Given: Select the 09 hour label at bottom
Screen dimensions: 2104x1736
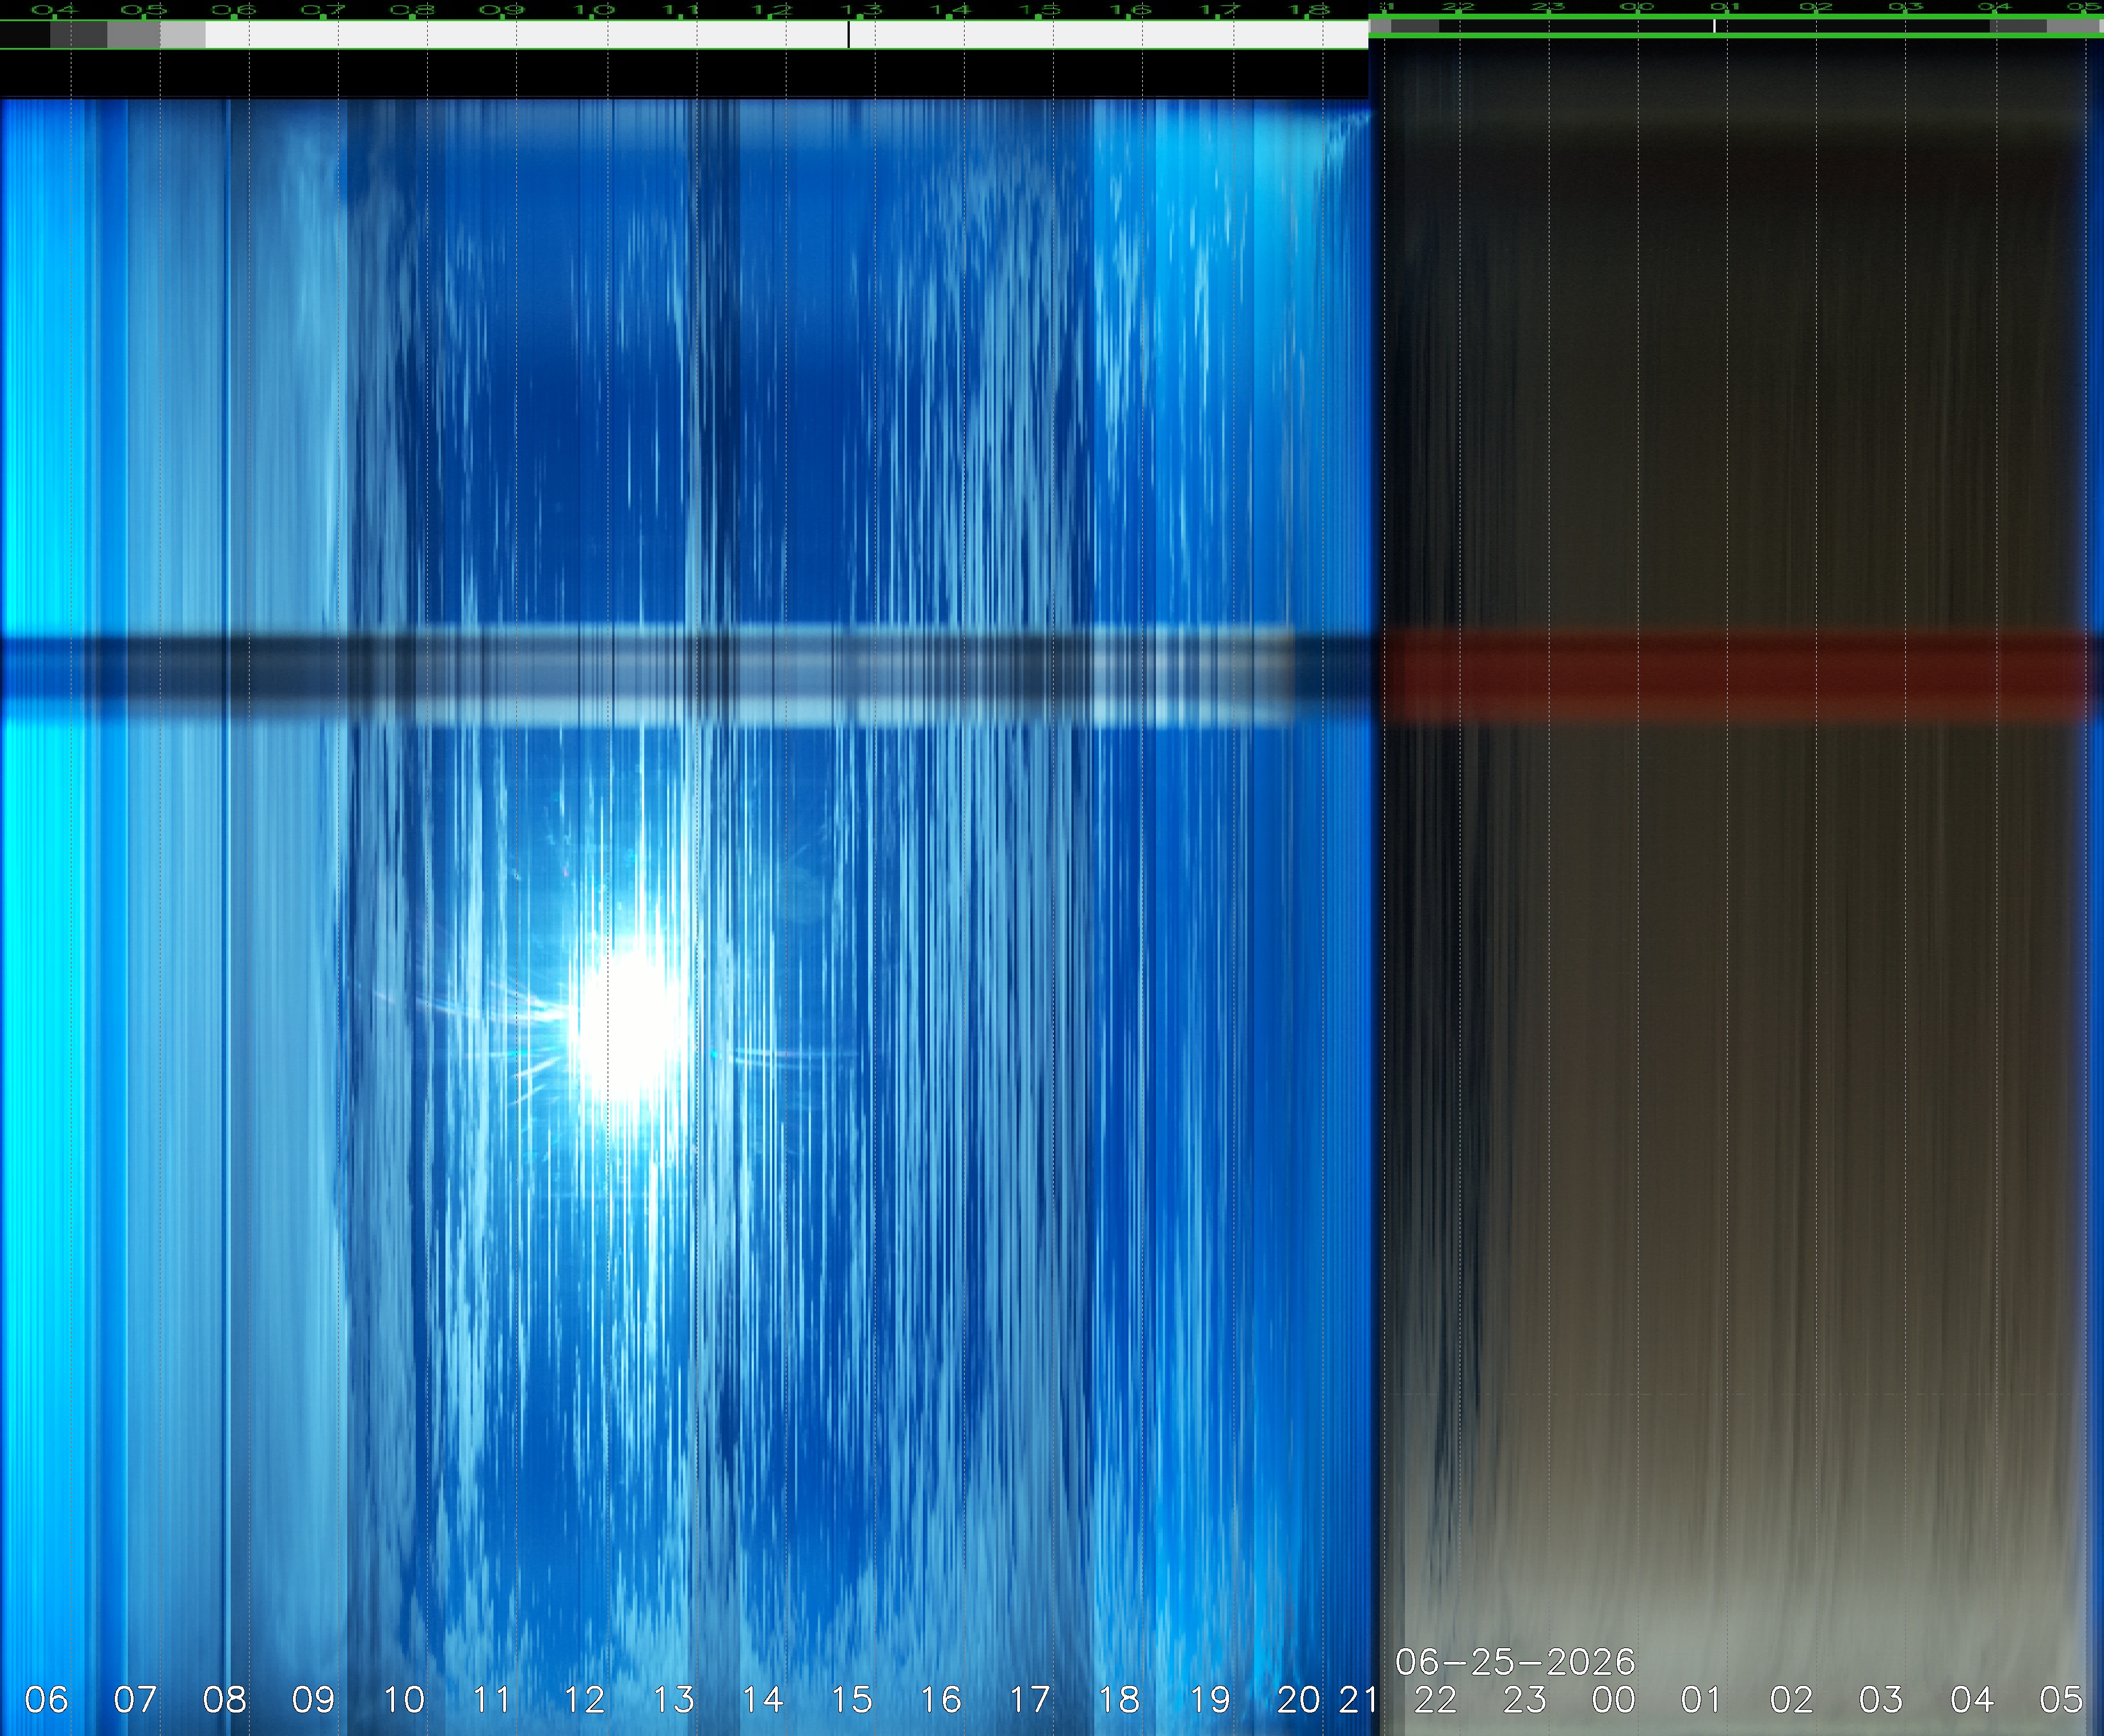Looking at the screenshot, I should tap(313, 1699).
